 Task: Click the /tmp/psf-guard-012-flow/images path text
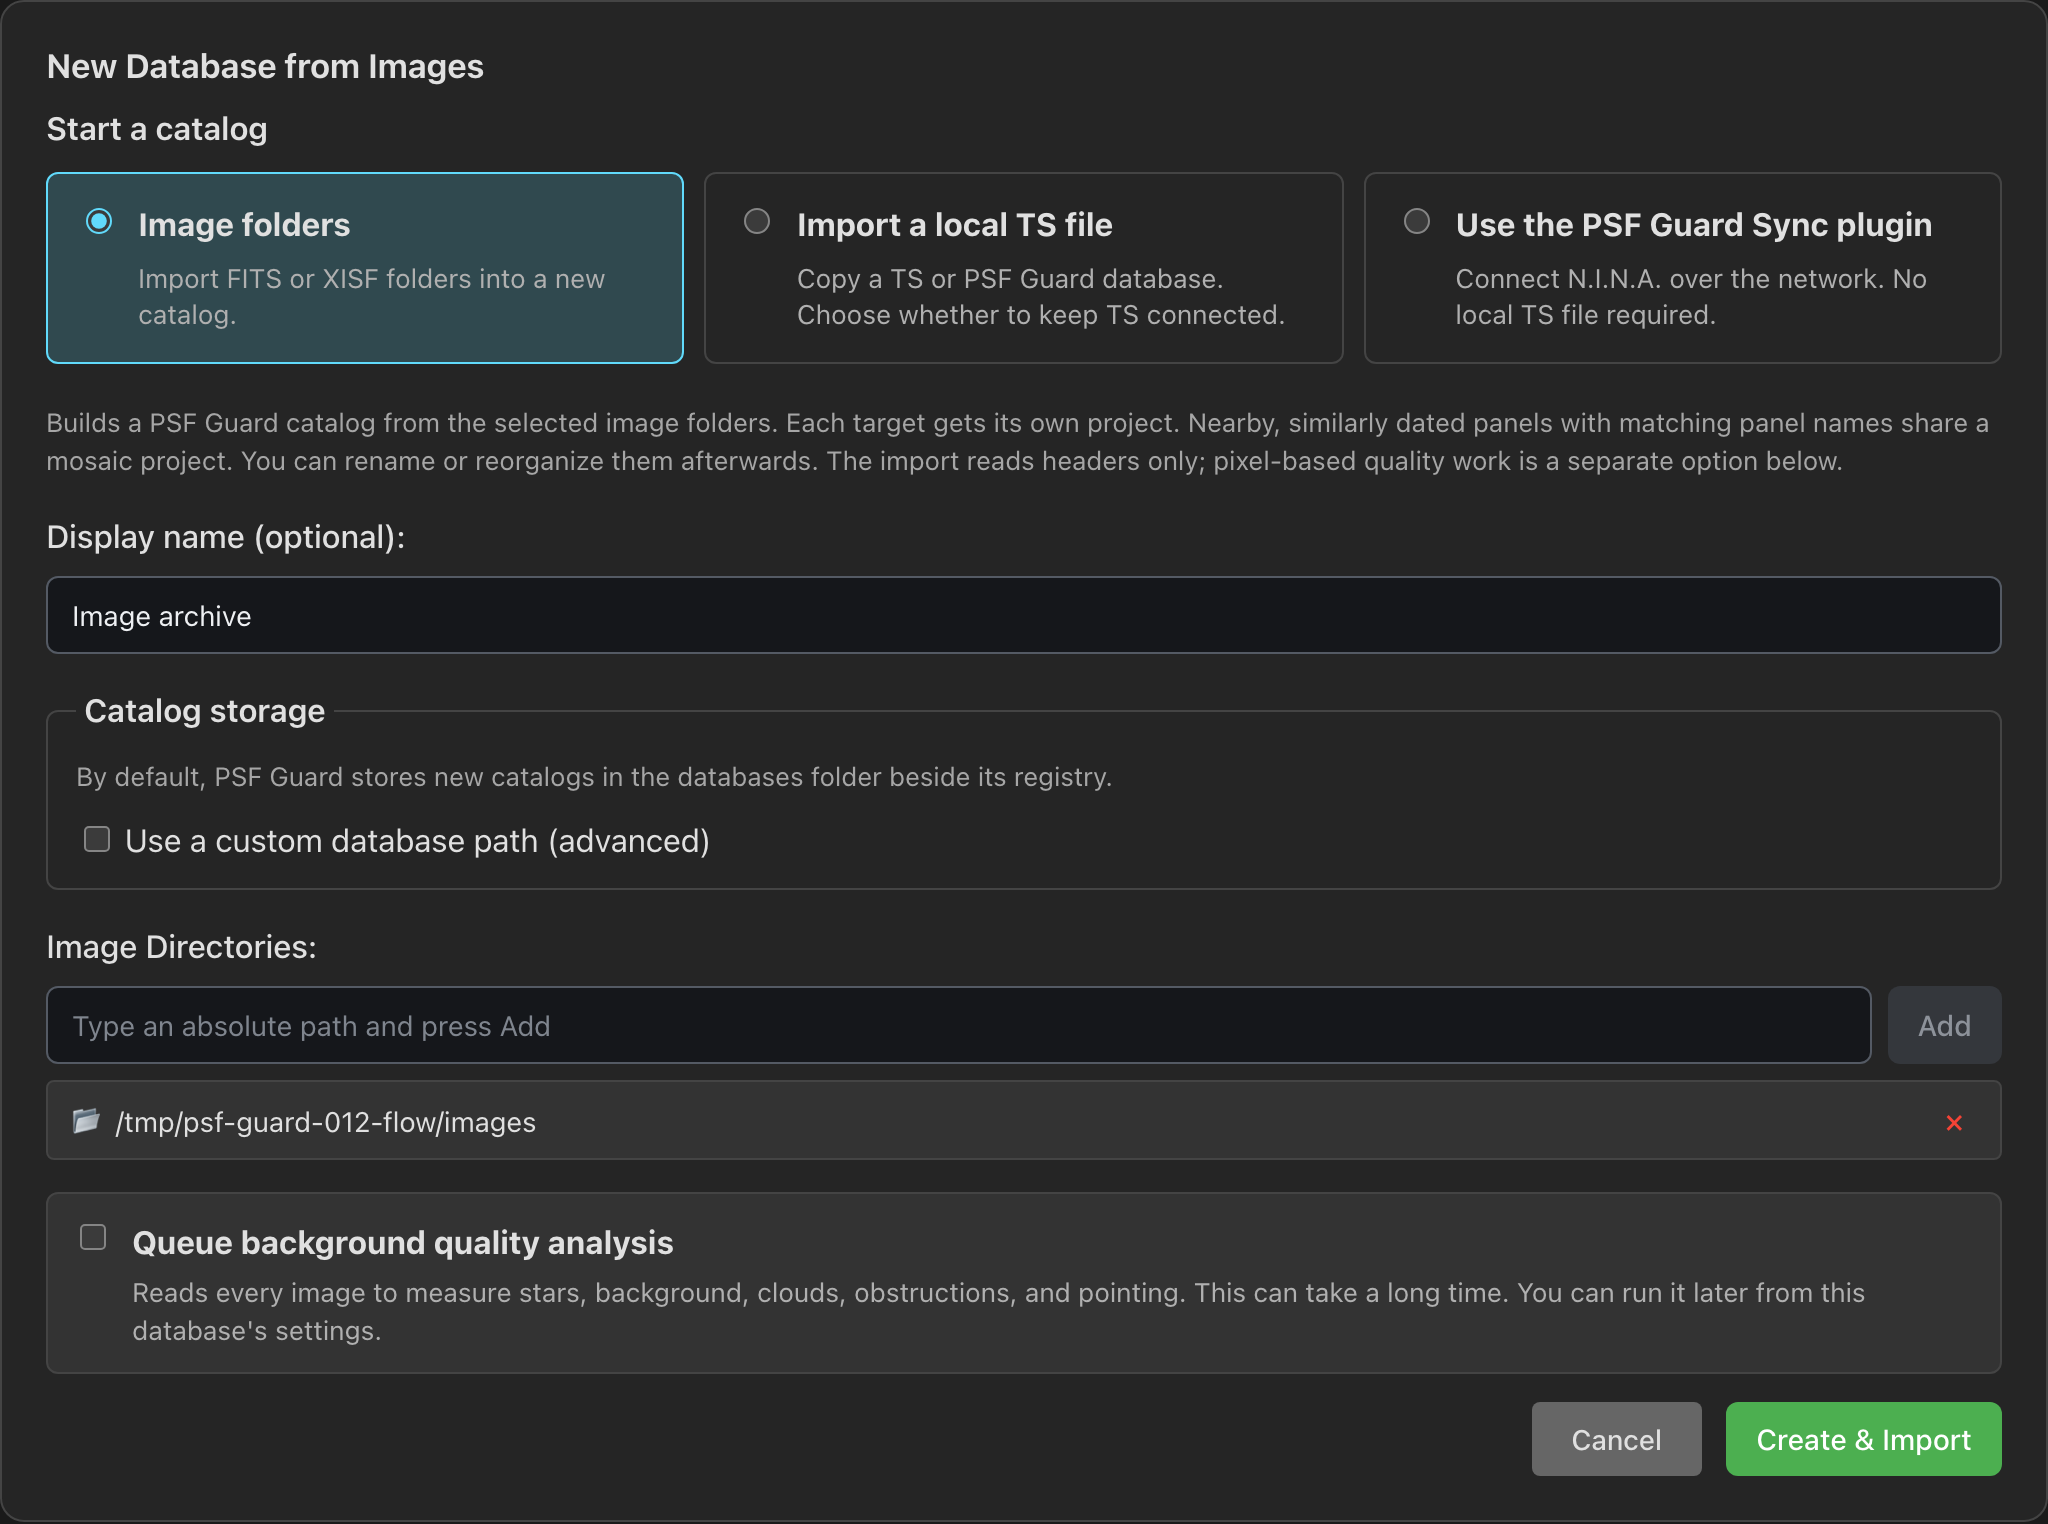[326, 1122]
